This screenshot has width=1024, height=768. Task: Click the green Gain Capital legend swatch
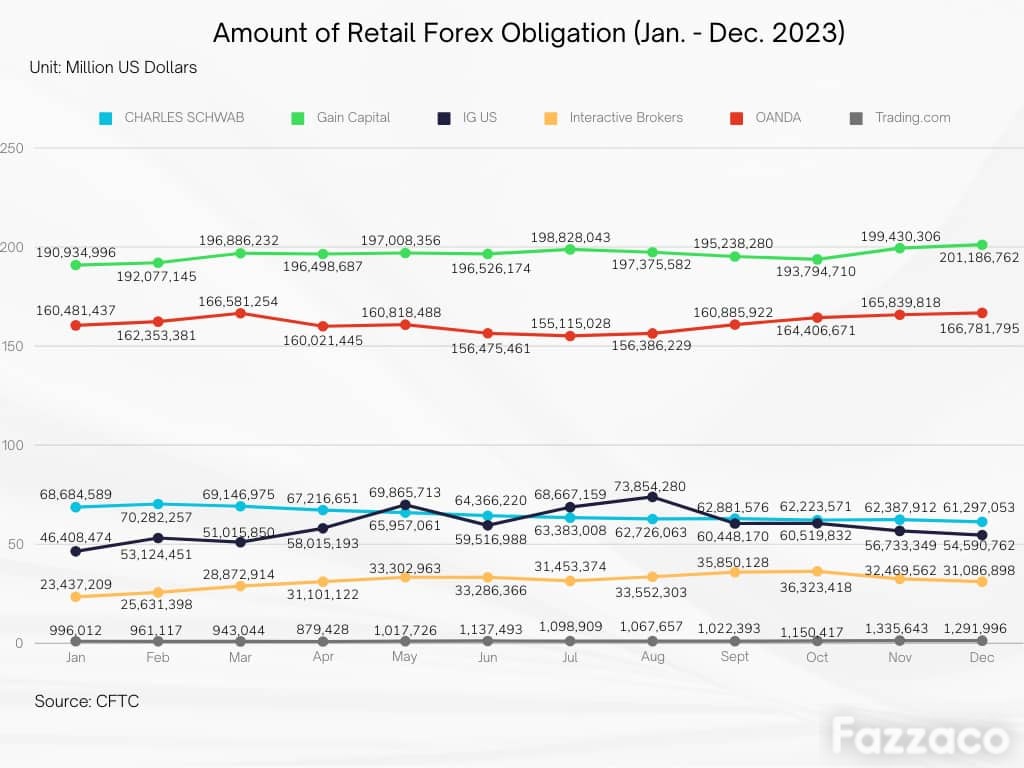(x=298, y=118)
